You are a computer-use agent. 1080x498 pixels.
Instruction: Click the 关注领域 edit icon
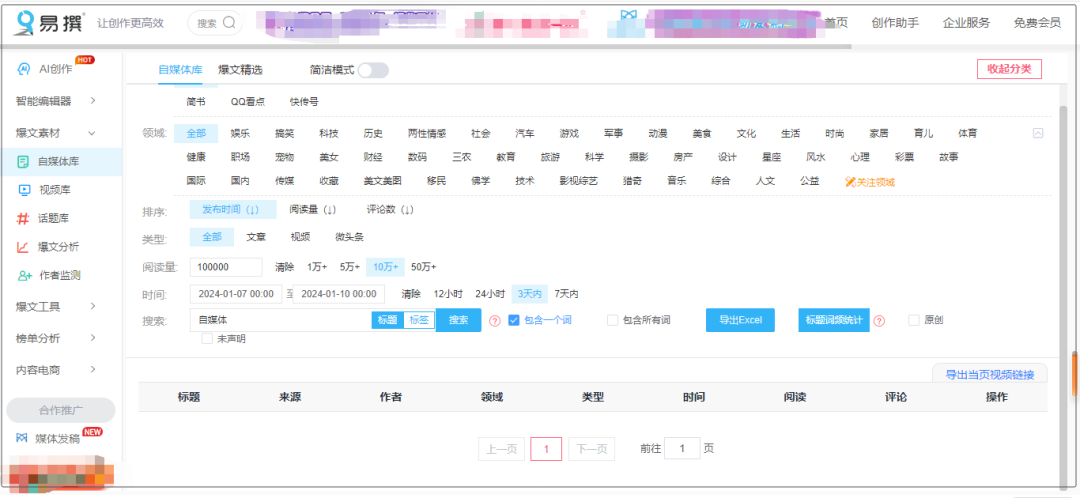[x=850, y=183]
